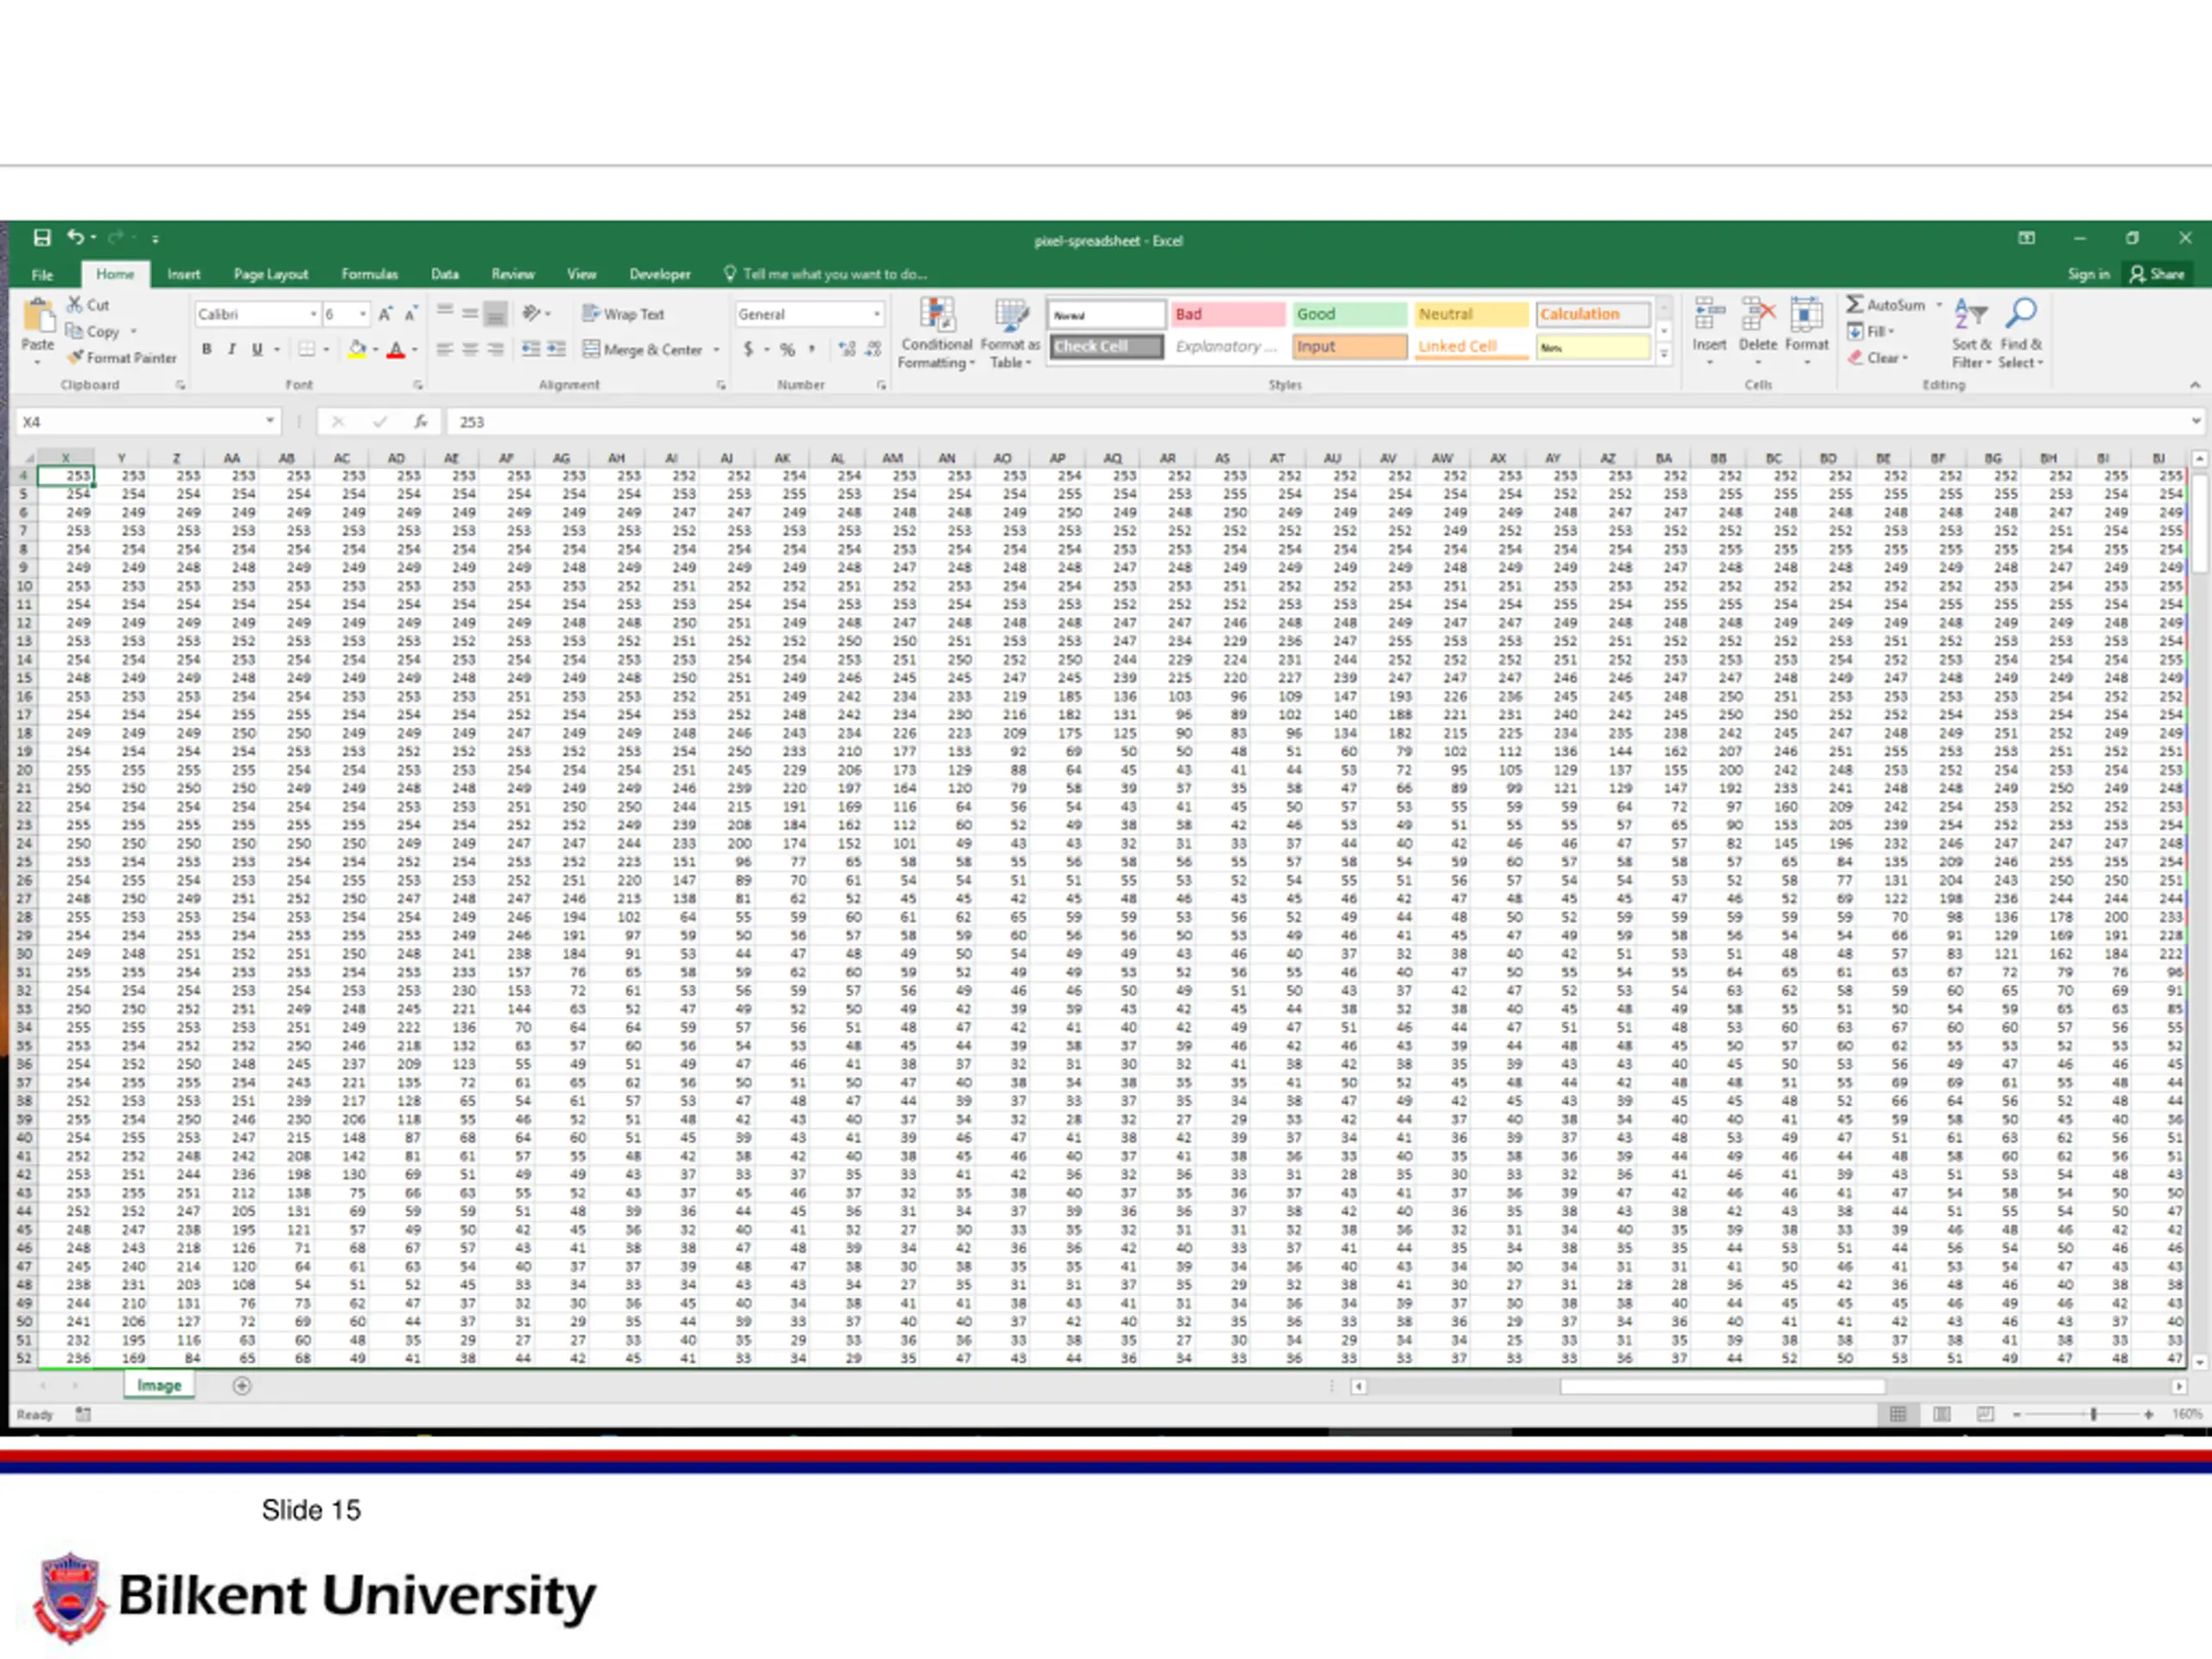Open Conditional Formatting menu
The width and height of the screenshot is (2212, 1659).
pyautogui.click(x=936, y=333)
